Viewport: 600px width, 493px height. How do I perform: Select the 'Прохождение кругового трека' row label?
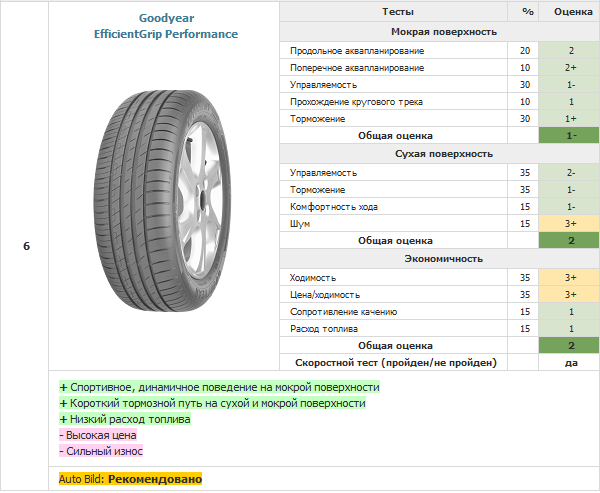tap(356, 102)
